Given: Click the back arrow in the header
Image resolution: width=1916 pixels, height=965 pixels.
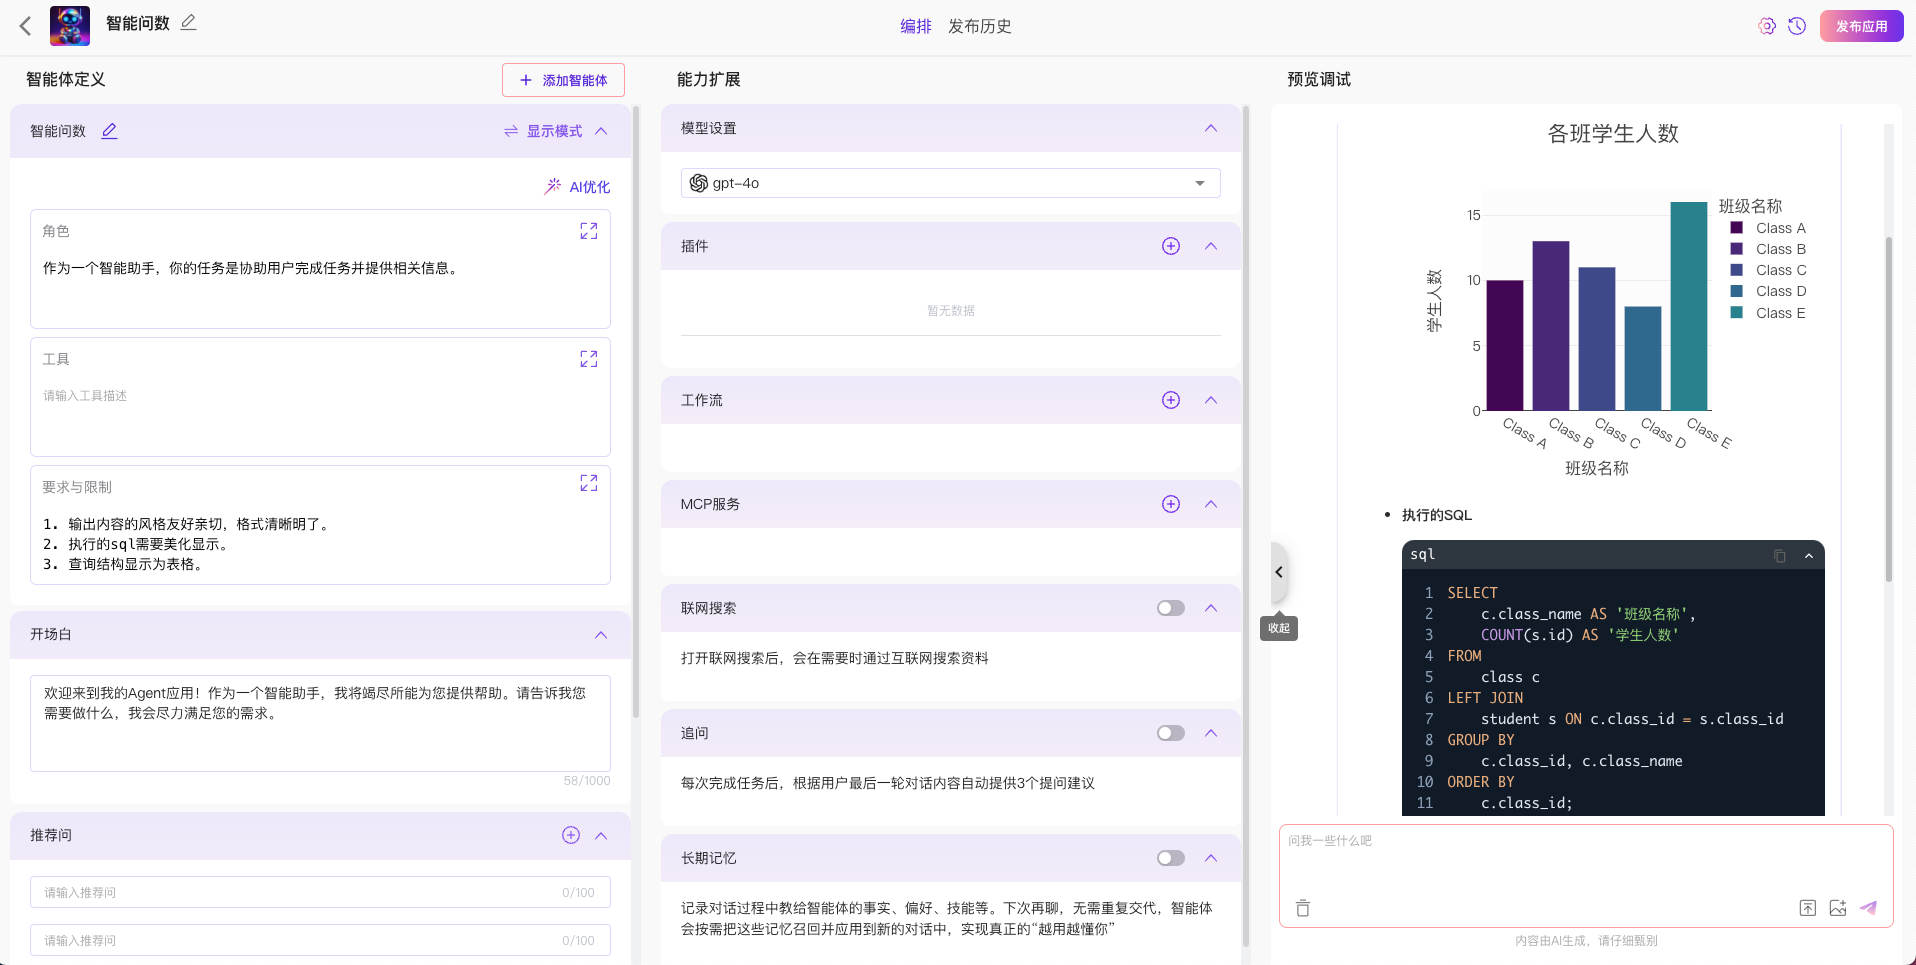Looking at the screenshot, I should coord(26,26).
